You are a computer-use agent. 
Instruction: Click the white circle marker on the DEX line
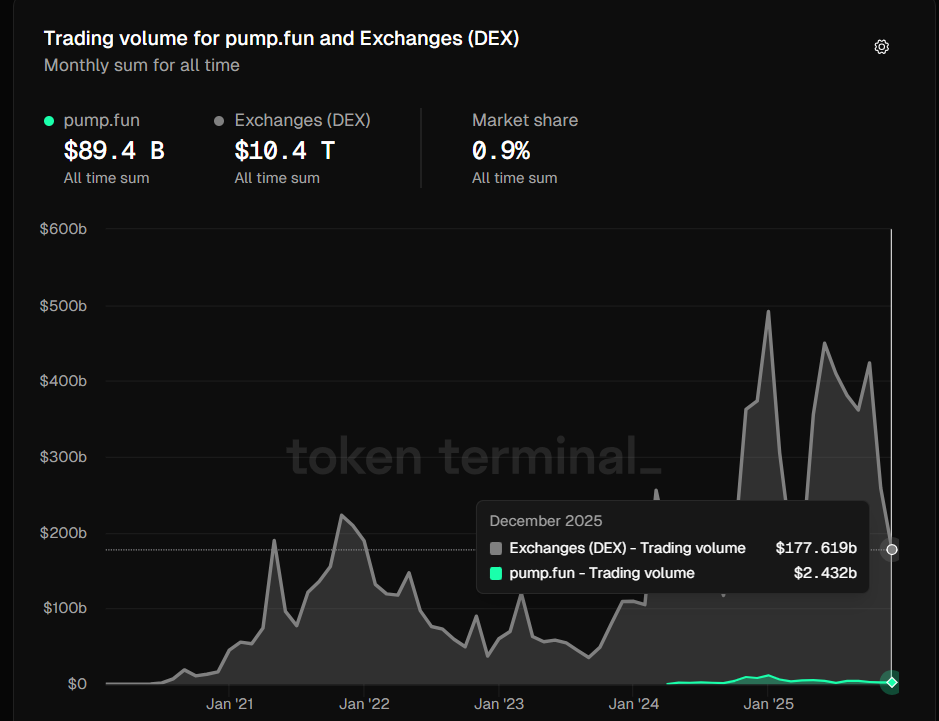(891, 549)
